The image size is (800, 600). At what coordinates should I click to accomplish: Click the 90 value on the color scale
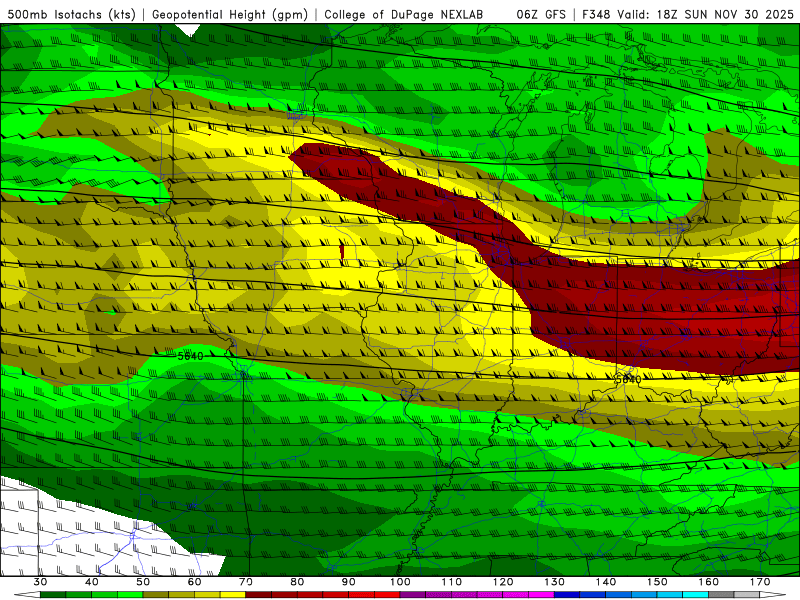tap(349, 582)
